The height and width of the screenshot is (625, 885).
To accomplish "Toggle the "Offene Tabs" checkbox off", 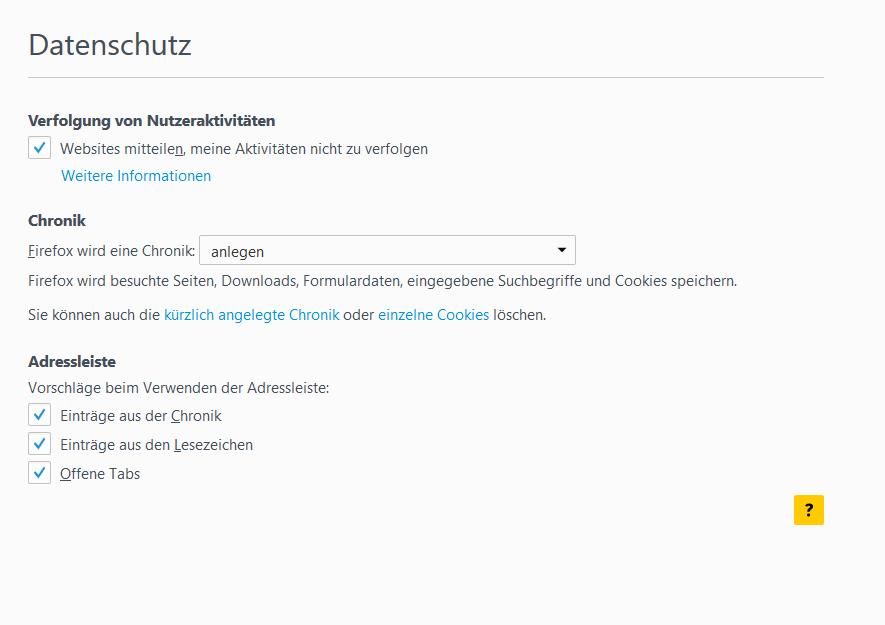I will pos(39,473).
